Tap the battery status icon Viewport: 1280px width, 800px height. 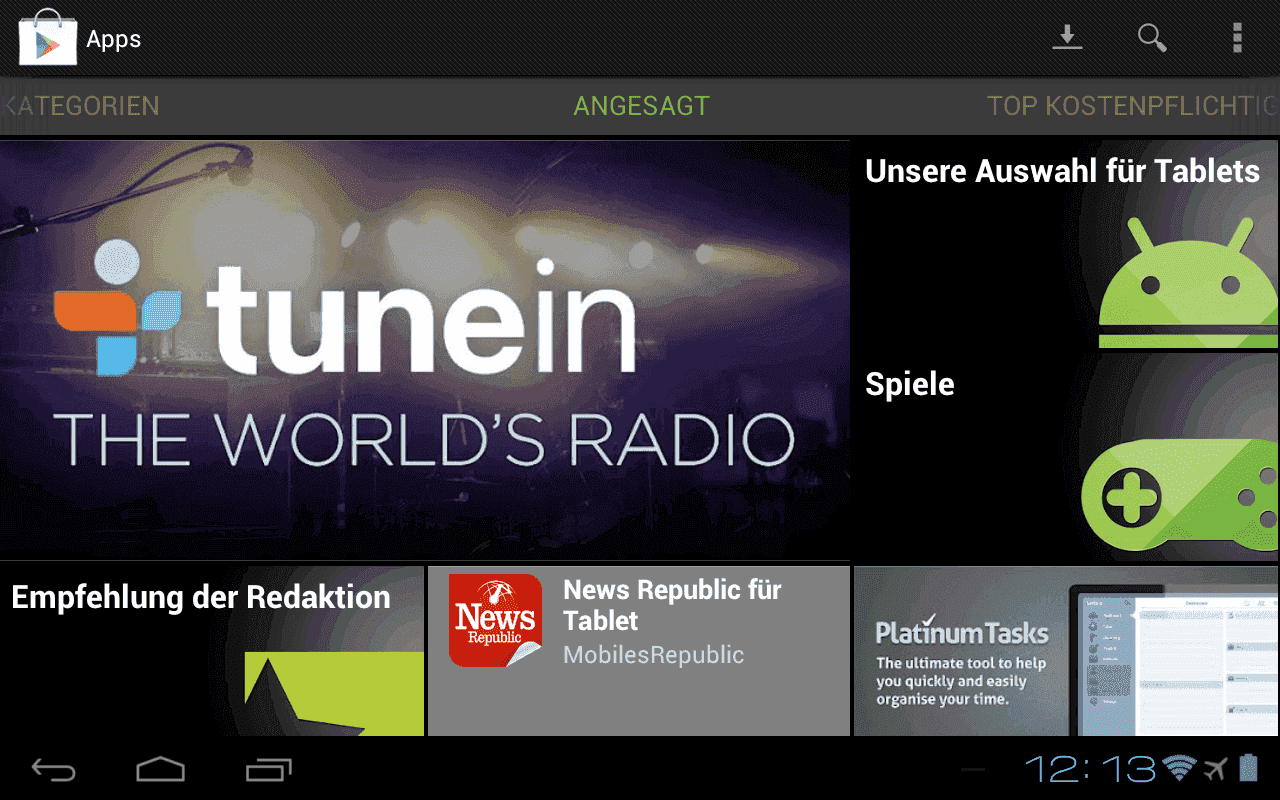pos(1248,768)
